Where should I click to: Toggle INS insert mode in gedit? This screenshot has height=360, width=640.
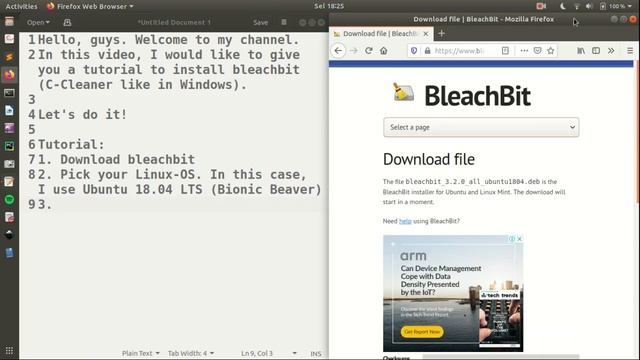tap(316, 353)
